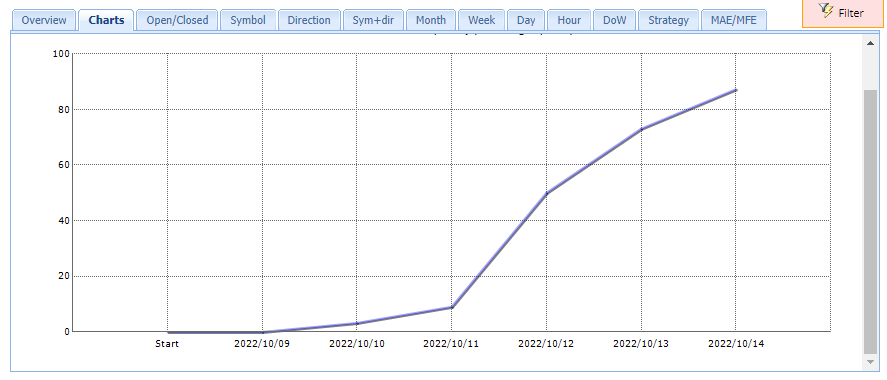The width and height of the screenshot is (887, 380).
Task: Select the Charts tab
Action: [x=106, y=20]
